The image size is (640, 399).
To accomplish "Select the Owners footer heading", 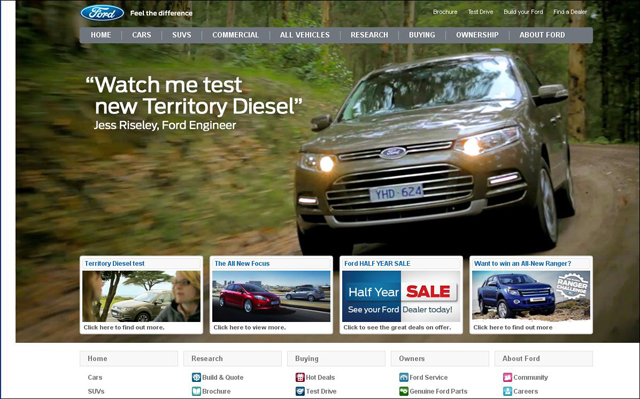I will (440, 359).
